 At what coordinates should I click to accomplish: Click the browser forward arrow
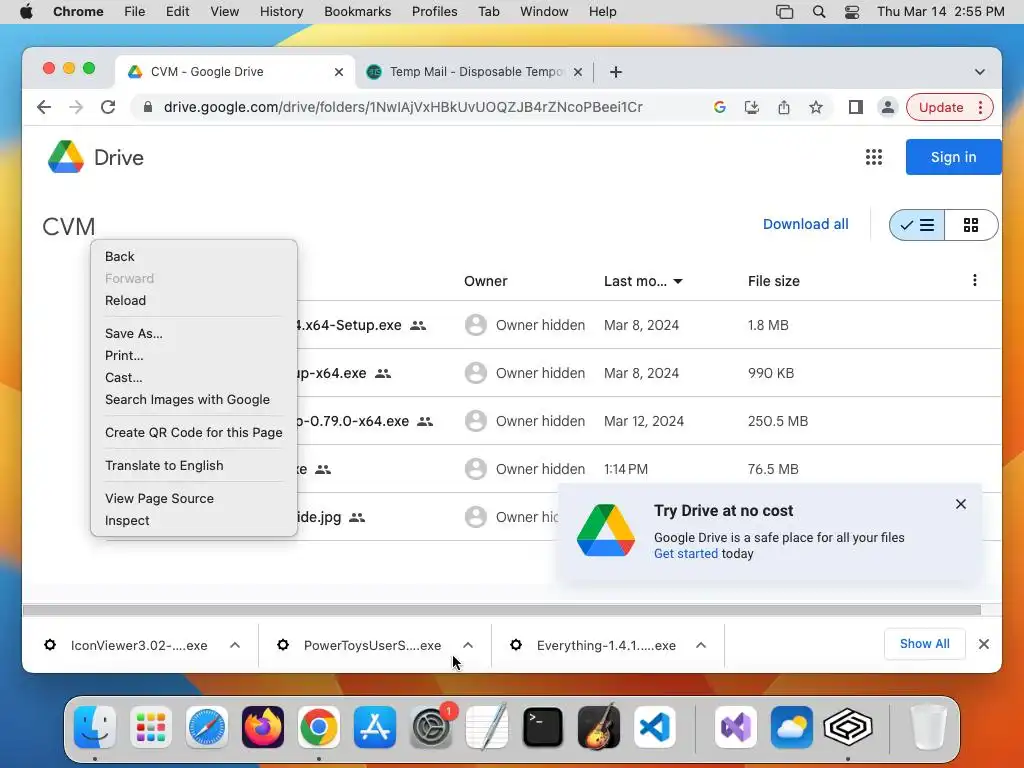(x=76, y=107)
